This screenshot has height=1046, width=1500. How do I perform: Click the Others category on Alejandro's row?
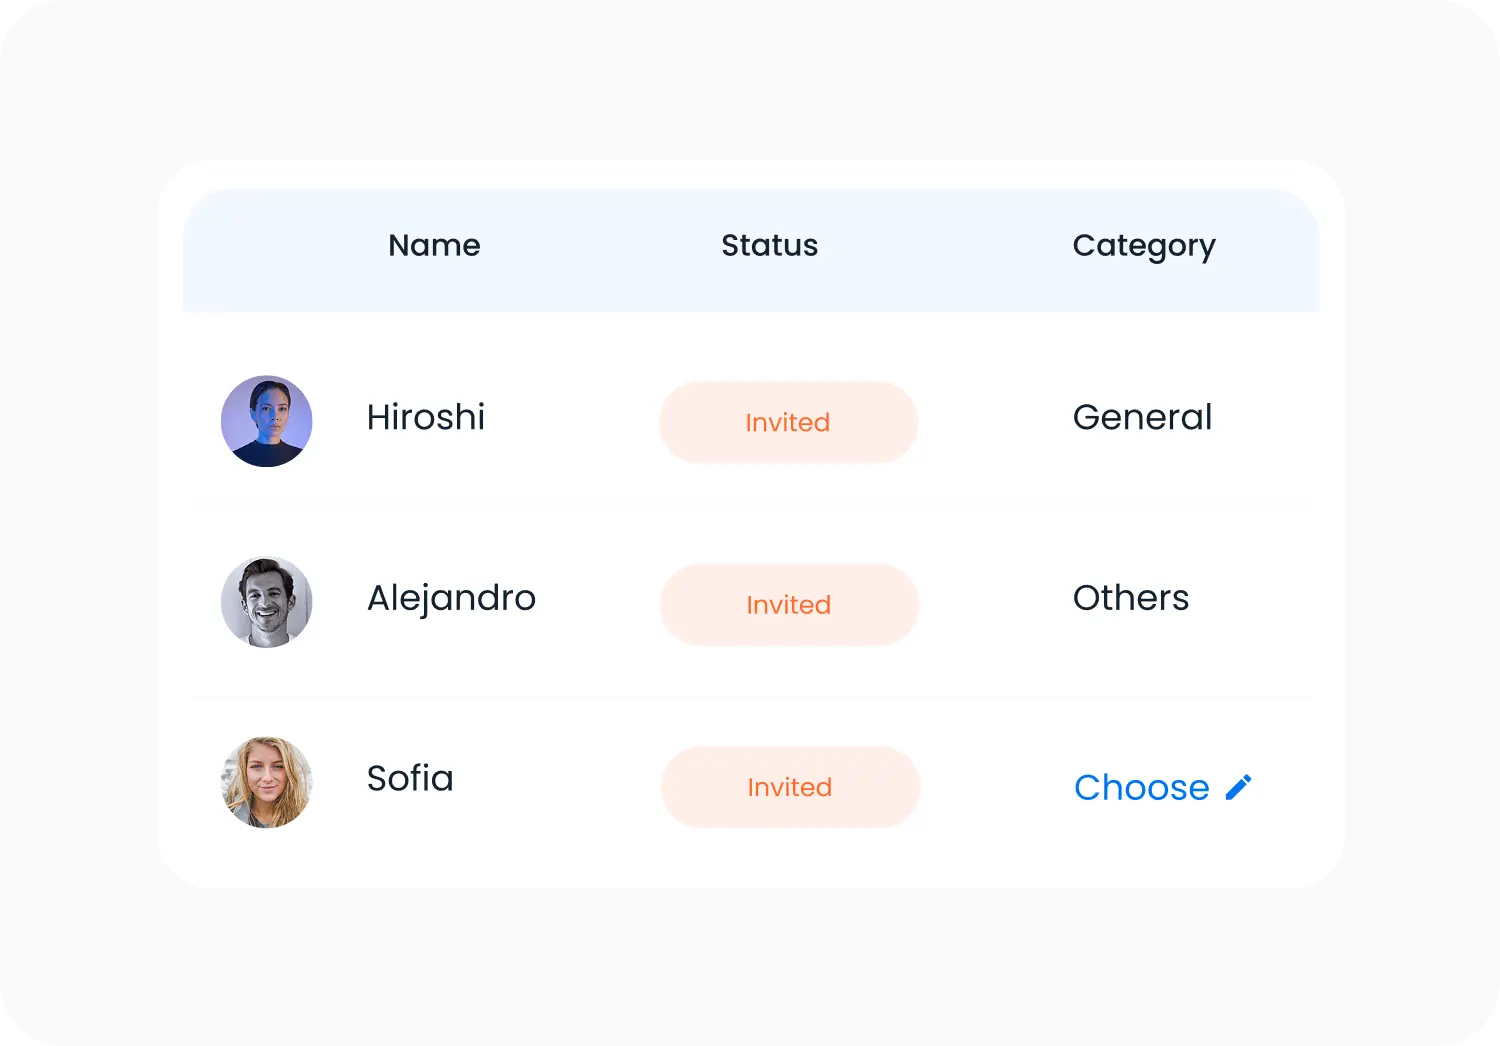pyautogui.click(x=1131, y=598)
